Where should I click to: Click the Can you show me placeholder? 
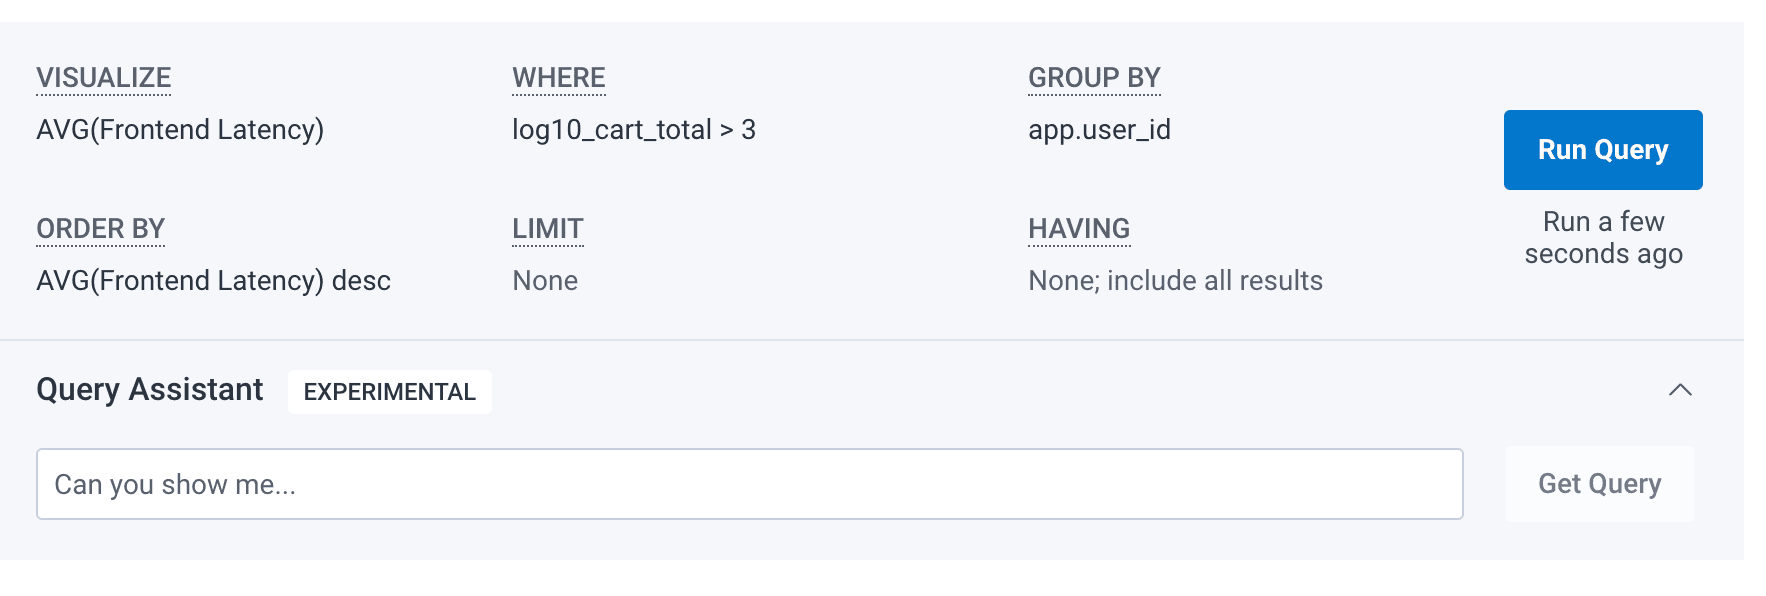click(176, 484)
